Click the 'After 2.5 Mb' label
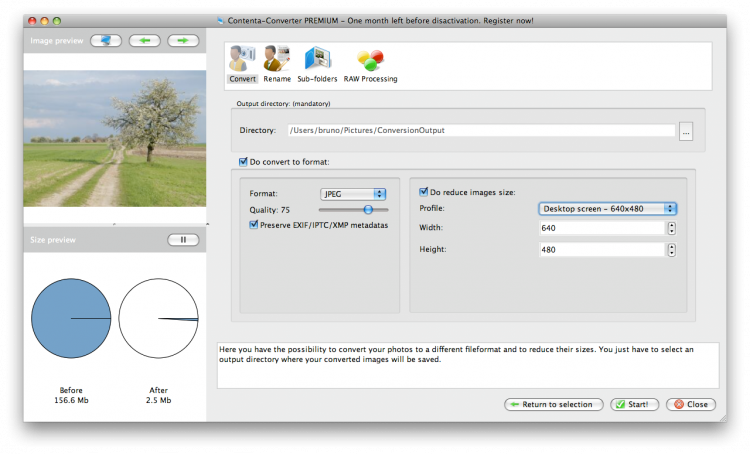 pos(158,395)
